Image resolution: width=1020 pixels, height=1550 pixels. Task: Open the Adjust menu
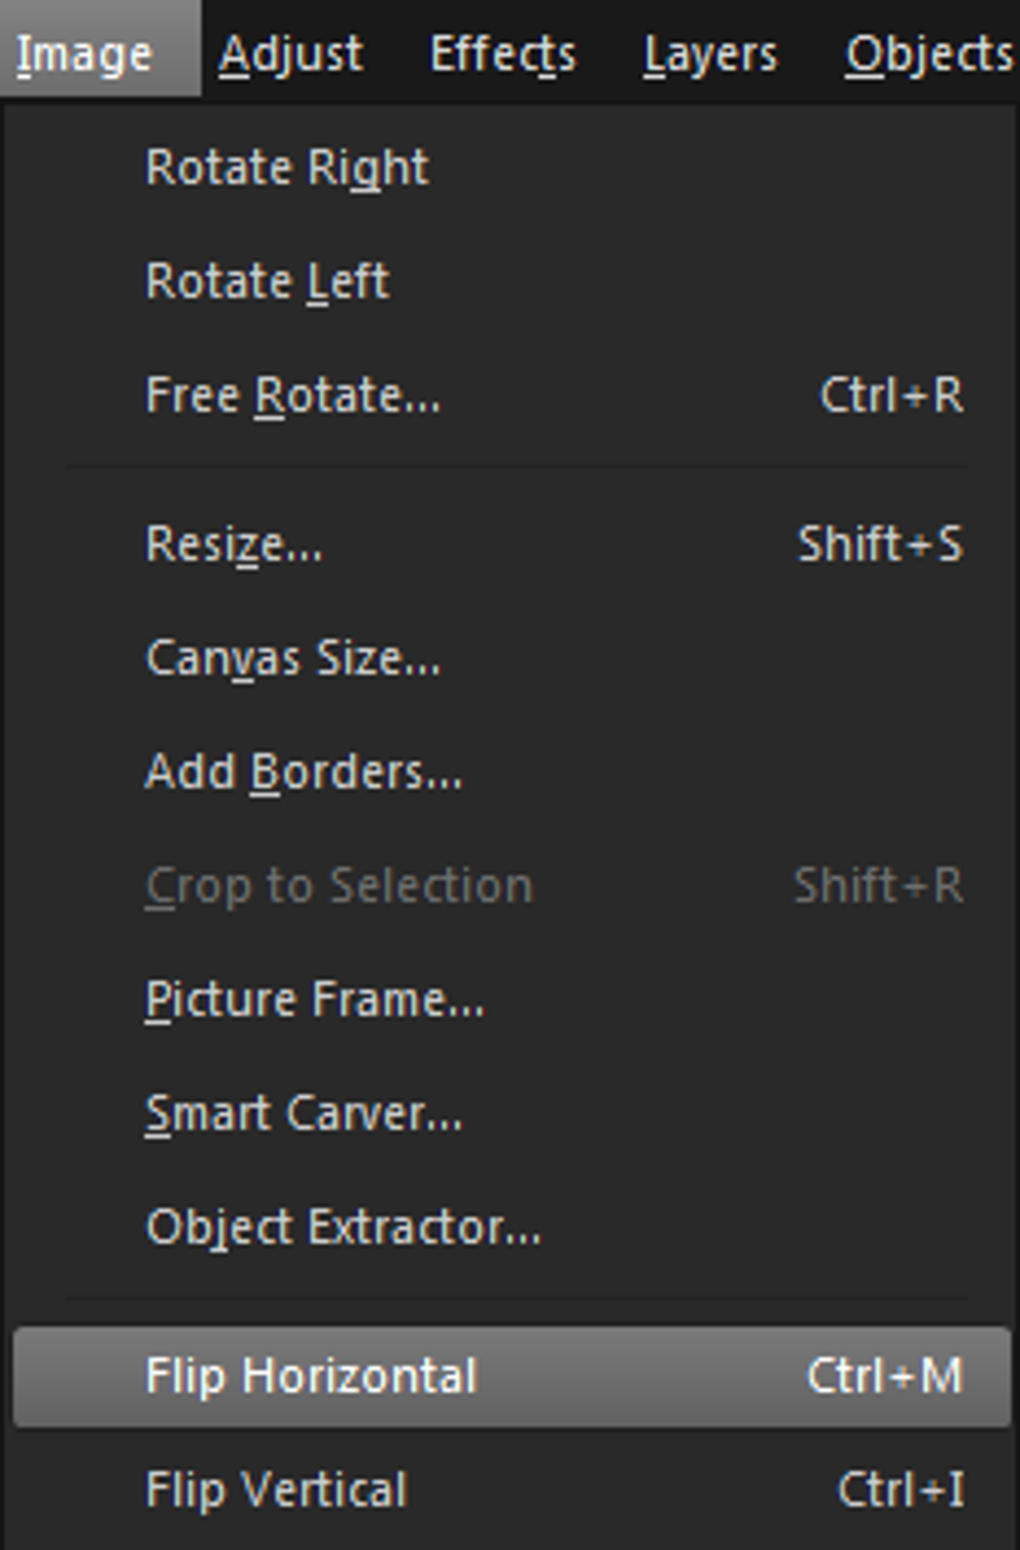(290, 53)
